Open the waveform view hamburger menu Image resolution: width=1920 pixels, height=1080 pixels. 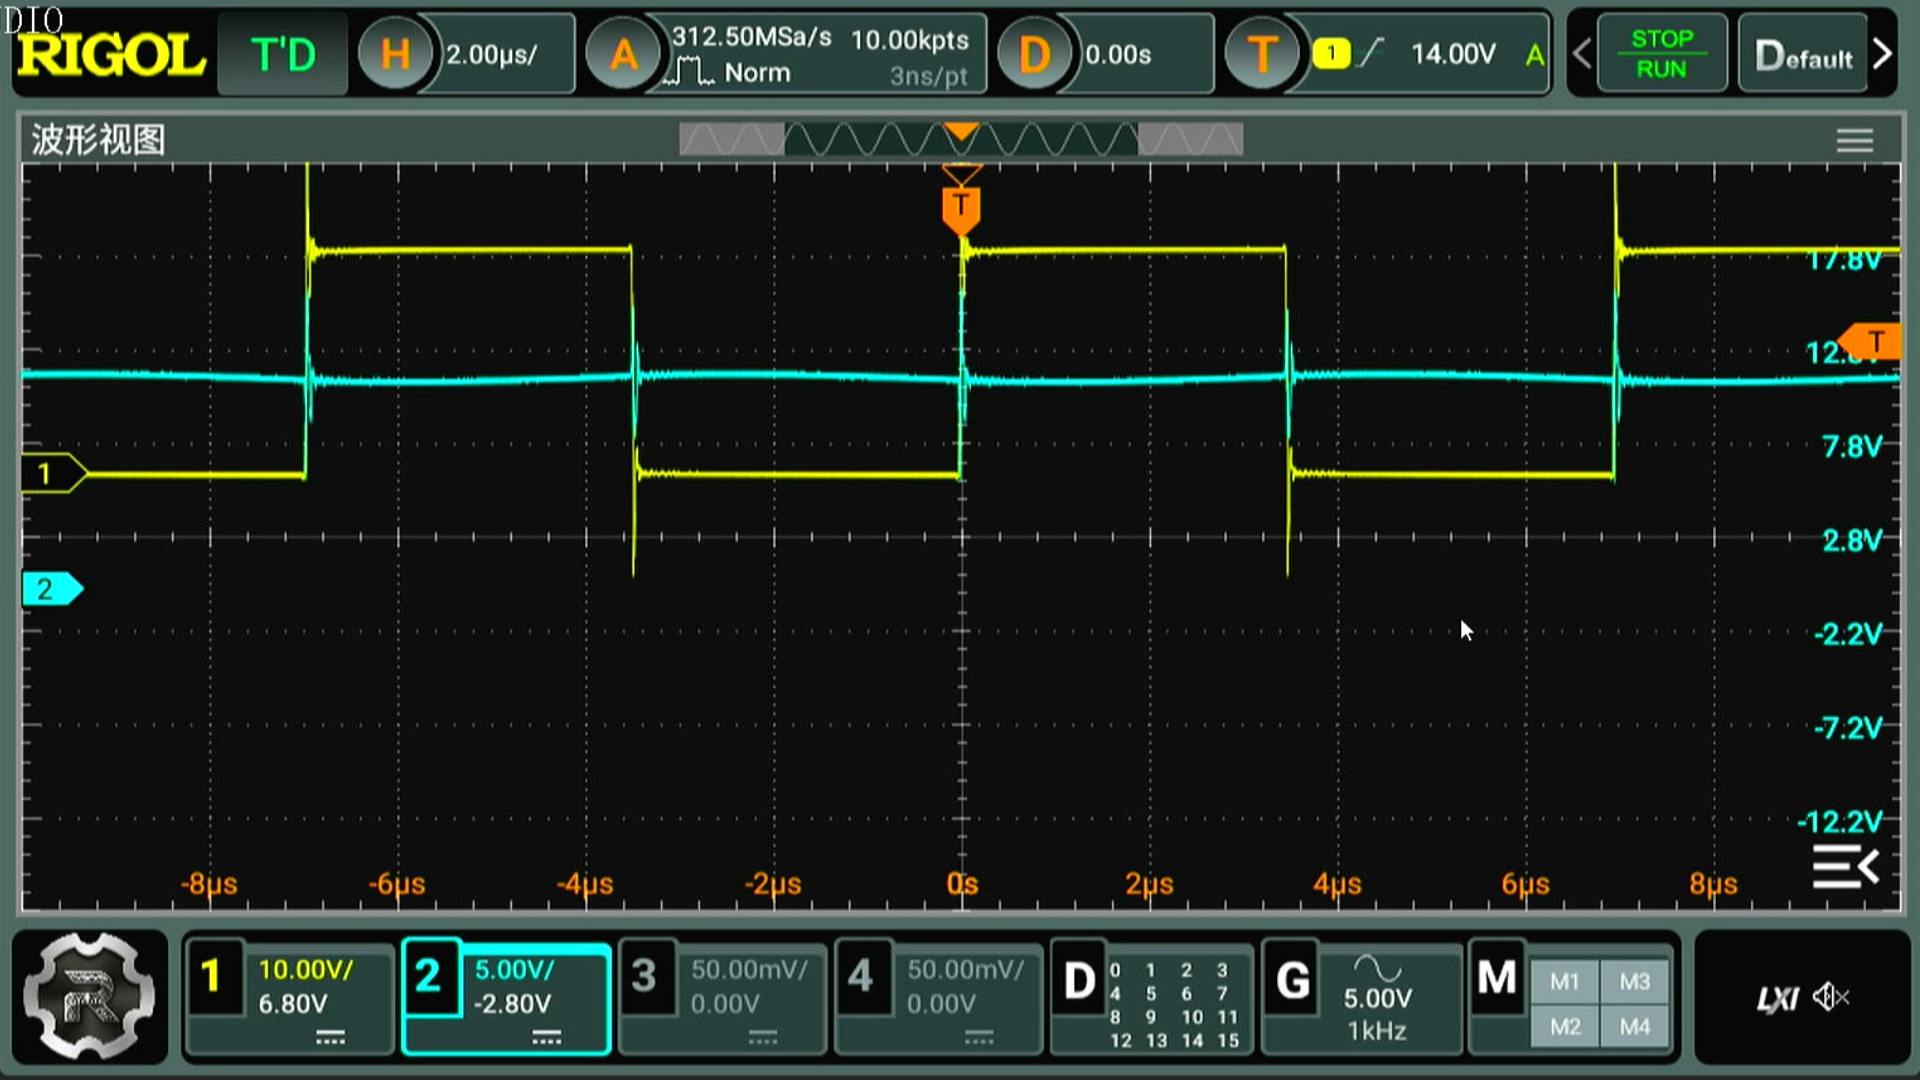tap(1854, 140)
